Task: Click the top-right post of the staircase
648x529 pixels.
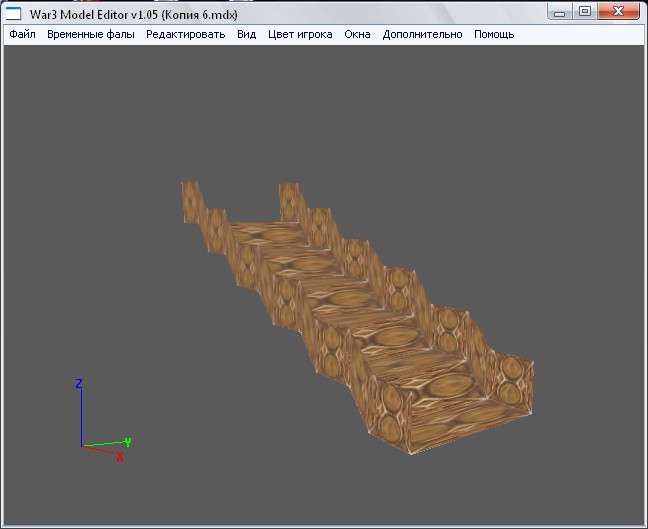Action: 290,202
